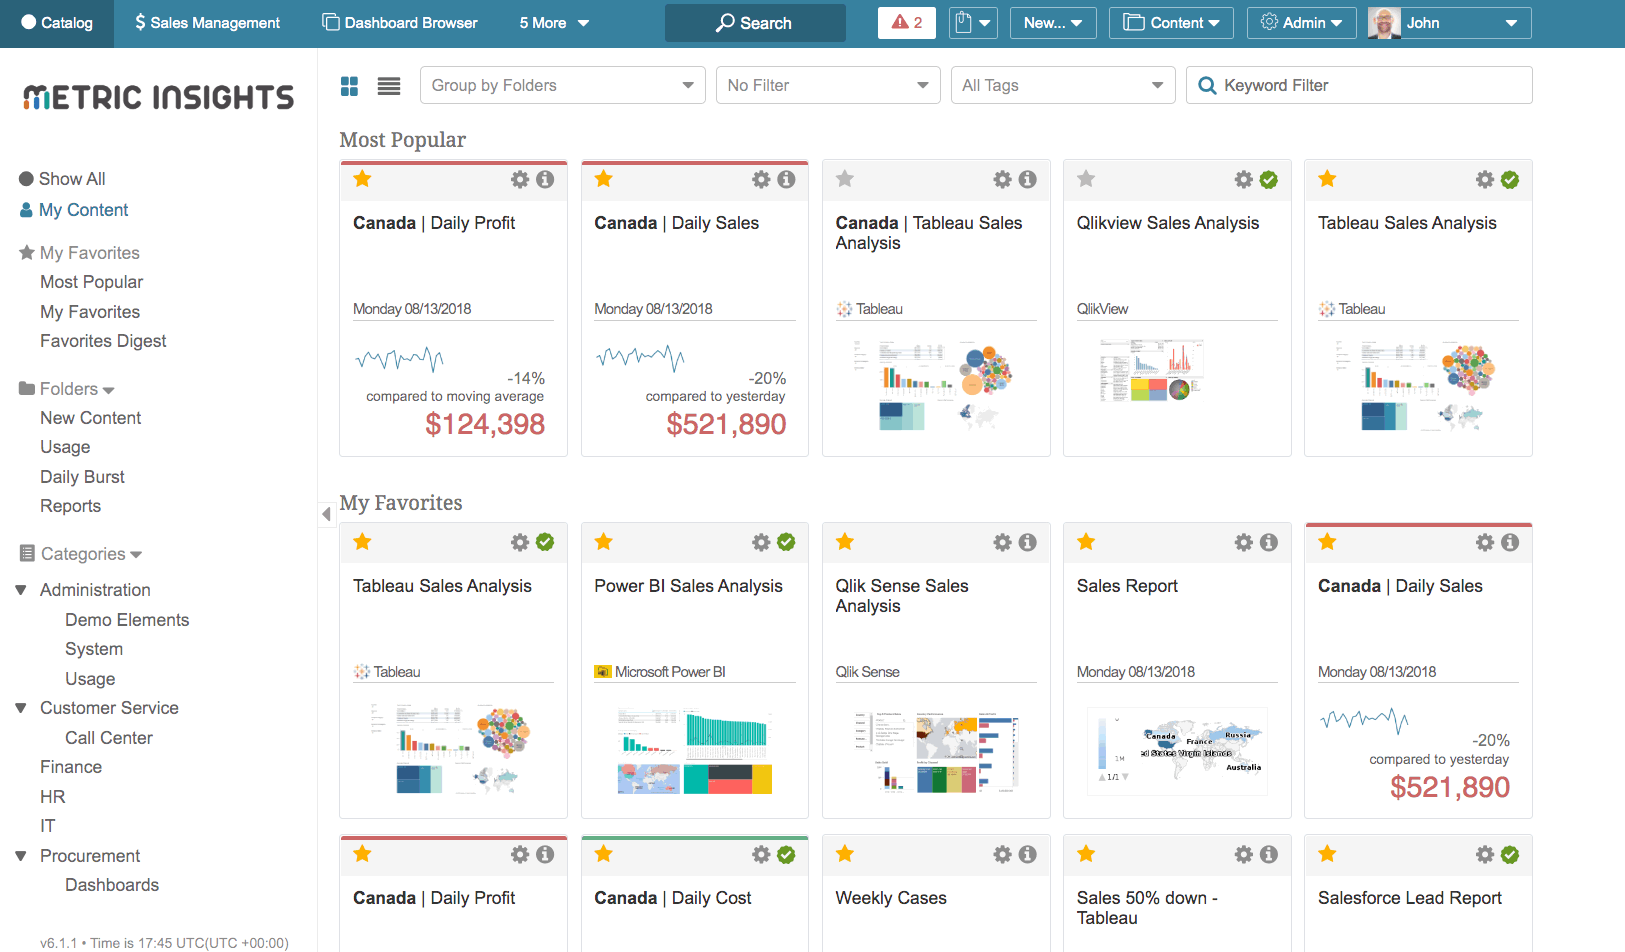Viewport: 1625px width, 952px height.
Task: Toggle favorite star on Canada Daily Sales in Most Popular
Action: pos(603,179)
